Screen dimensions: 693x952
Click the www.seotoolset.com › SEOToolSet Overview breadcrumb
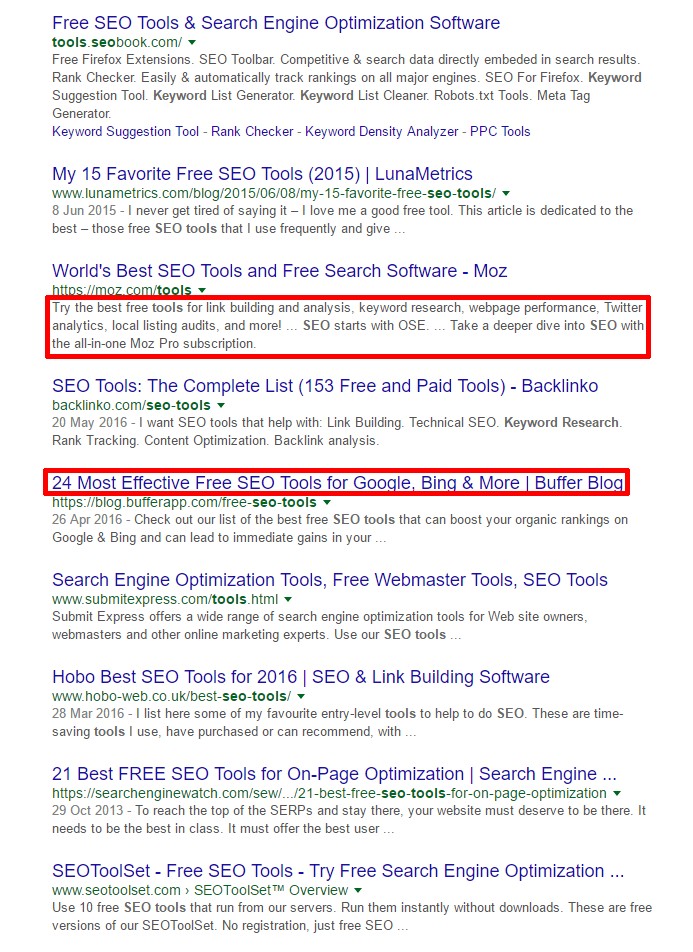click(200, 891)
